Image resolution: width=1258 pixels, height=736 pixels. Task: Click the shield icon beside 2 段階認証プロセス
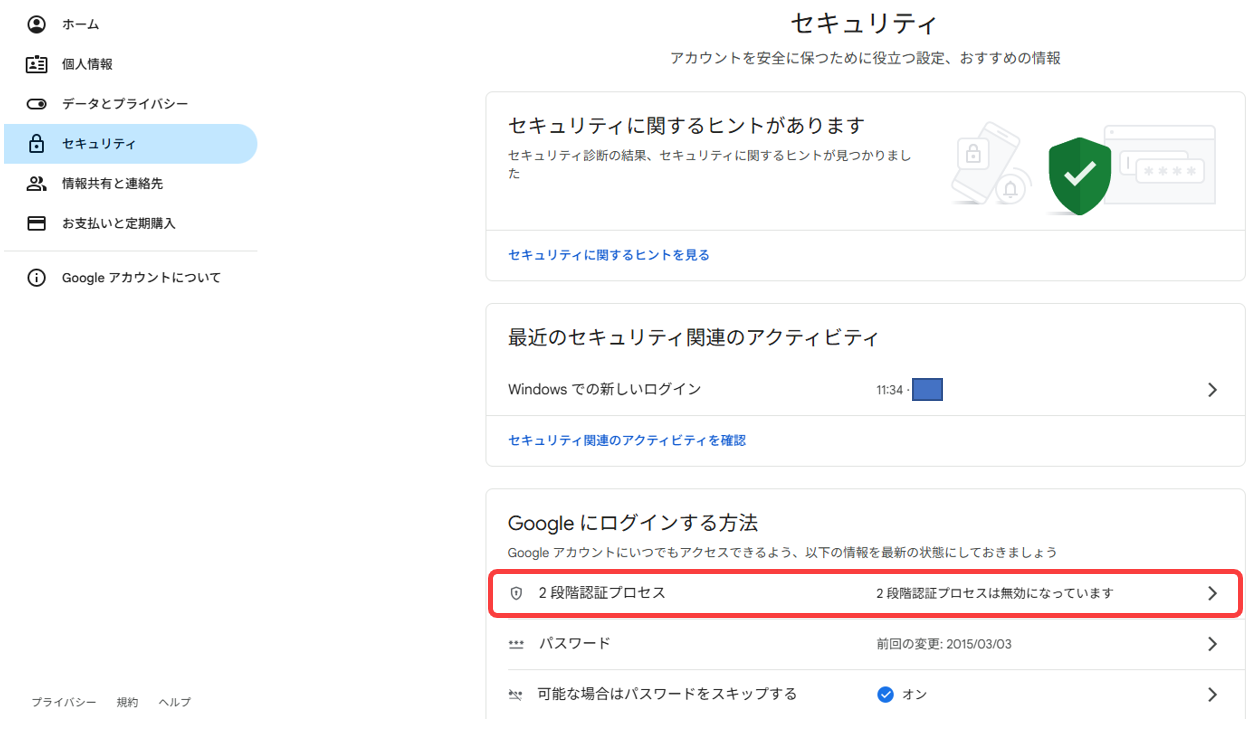click(x=516, y=593)
